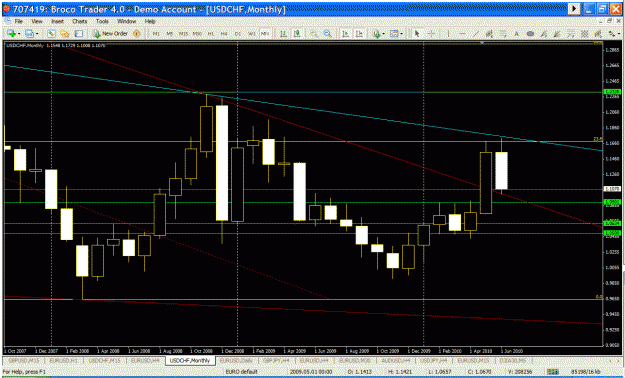Select the candlestick chart display icon
The height and width of the screenshot is (378, 625).
pos(297,34)
